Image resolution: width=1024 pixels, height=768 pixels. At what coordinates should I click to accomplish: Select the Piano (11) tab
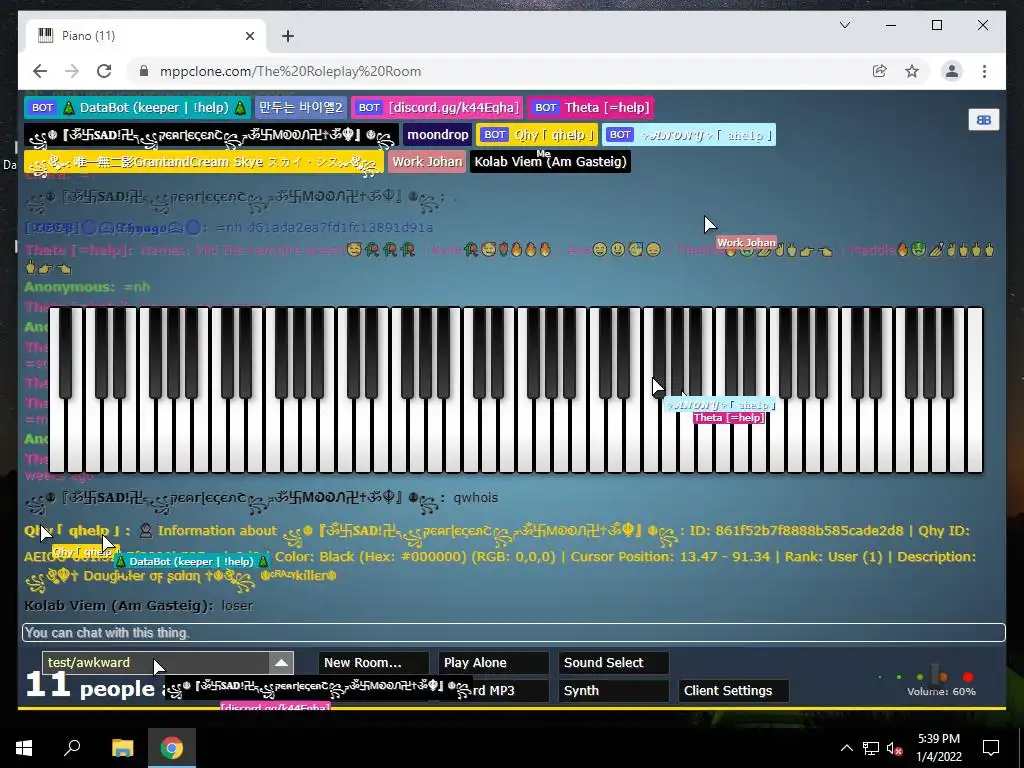(x=146, y=36)
